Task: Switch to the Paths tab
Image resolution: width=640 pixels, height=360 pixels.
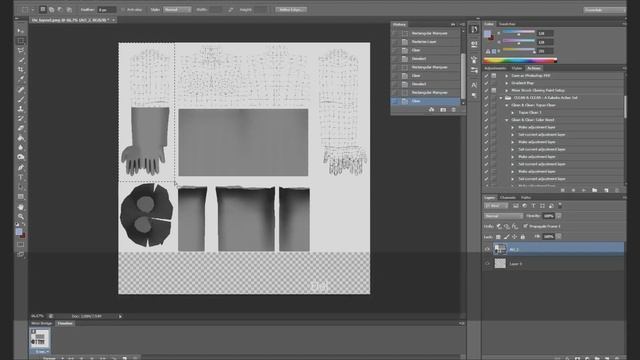Action: click(x=526, y=198)
